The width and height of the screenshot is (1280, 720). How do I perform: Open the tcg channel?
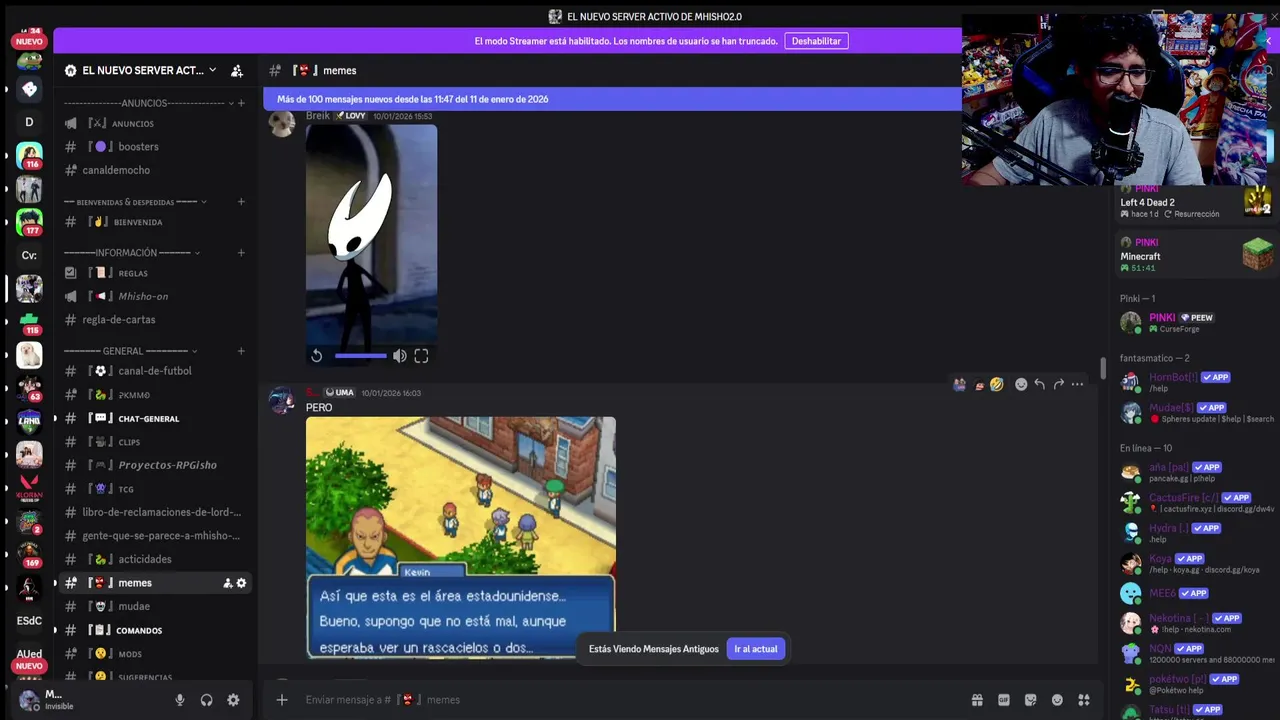(x=153, y=489)
